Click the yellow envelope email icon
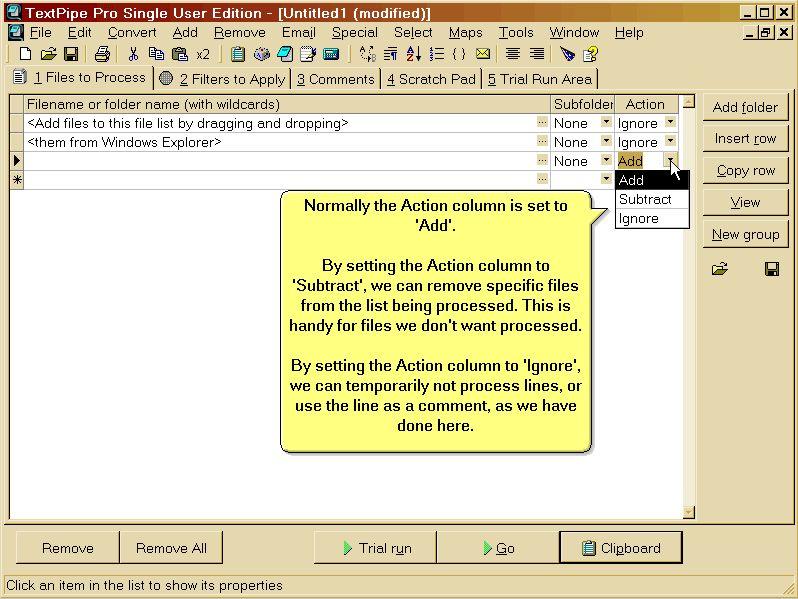 483,53
